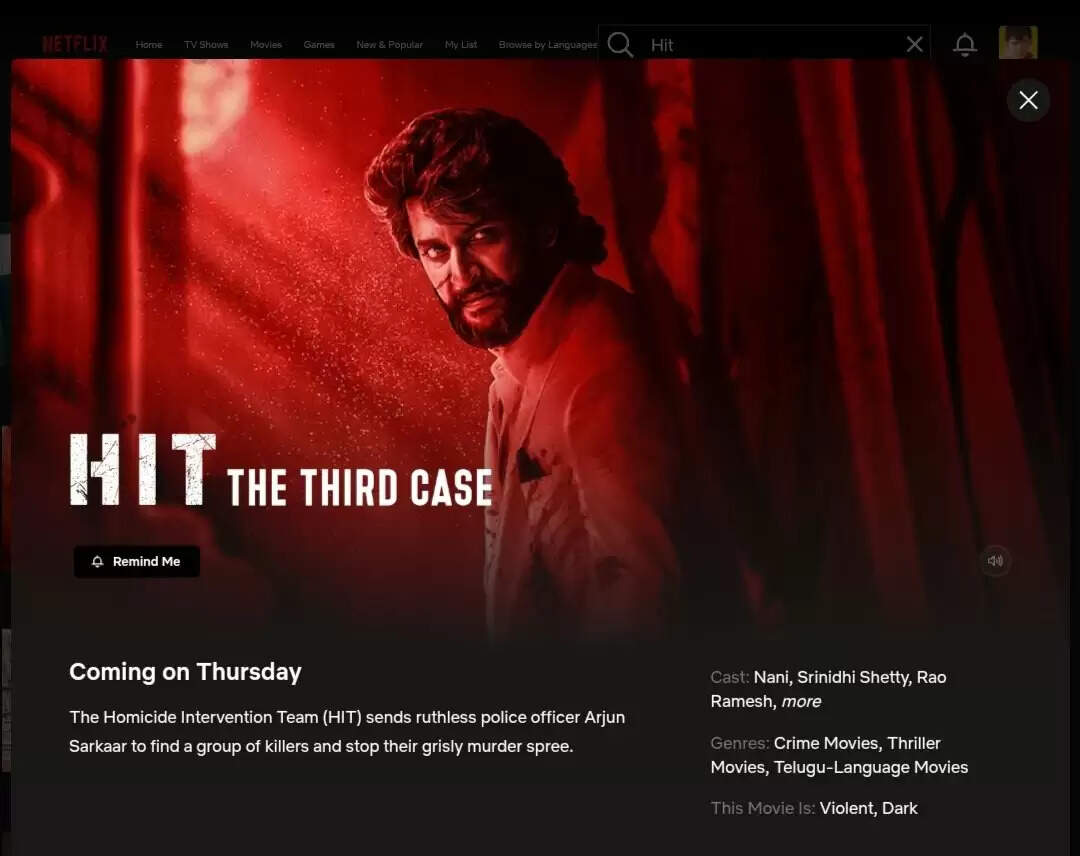Open Browse by Languages

tap(548, 45)
